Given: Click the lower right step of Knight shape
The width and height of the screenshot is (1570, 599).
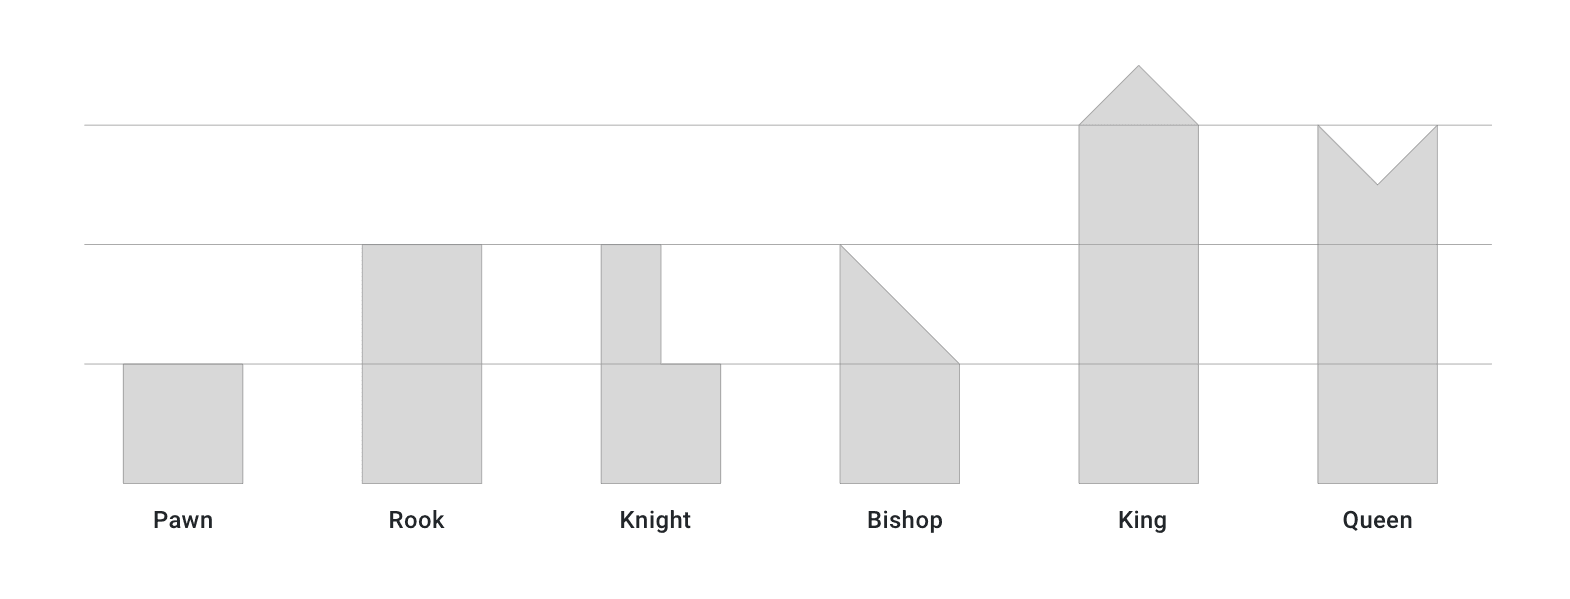Looking at the screenshot, I should [691, 424].
